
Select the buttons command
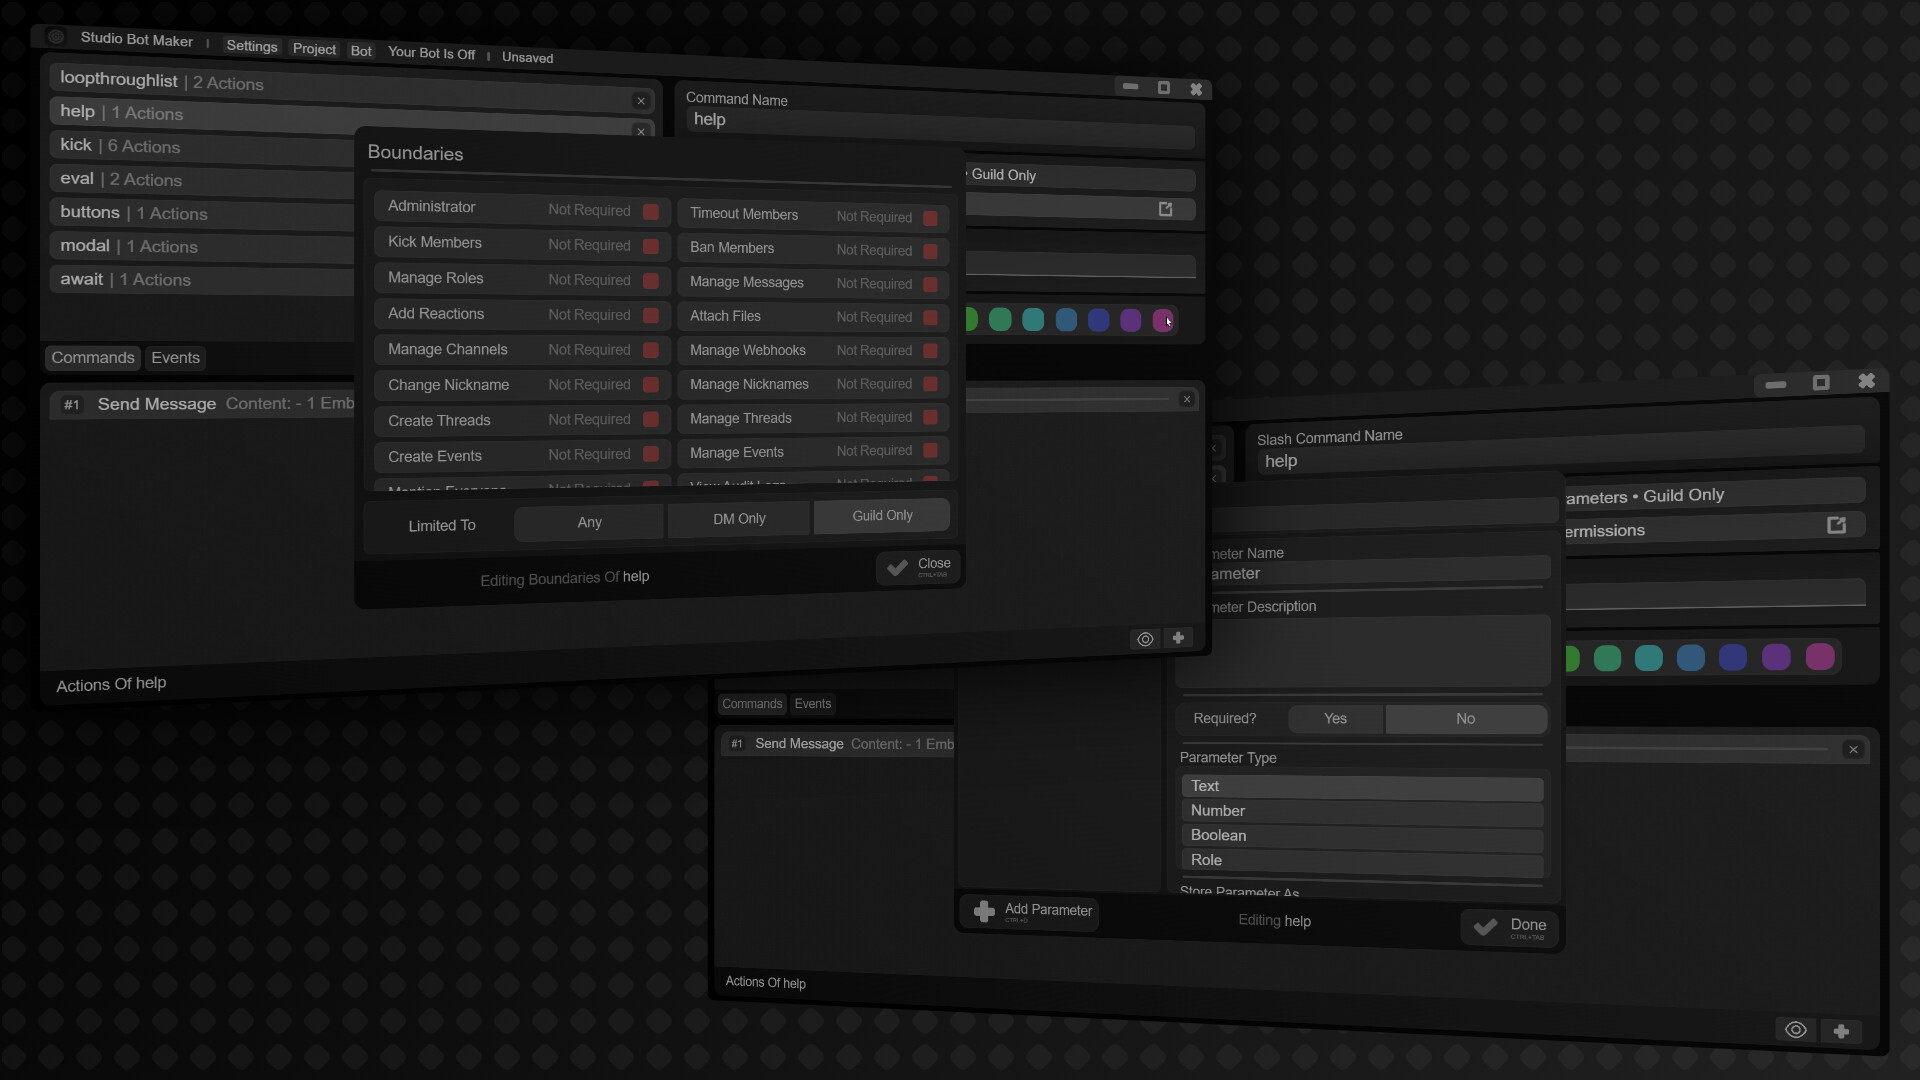pos(203,213)
